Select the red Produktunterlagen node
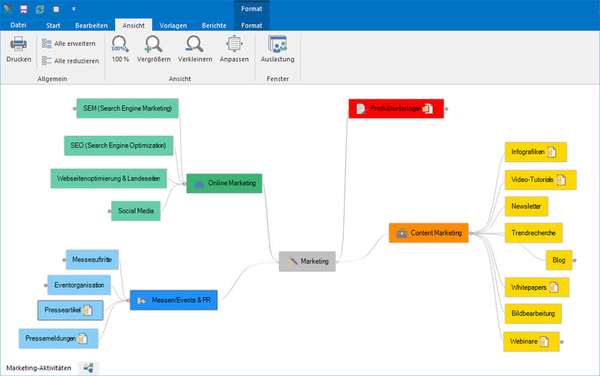Viewport: 600px width, 376px height. coord(396,109)
